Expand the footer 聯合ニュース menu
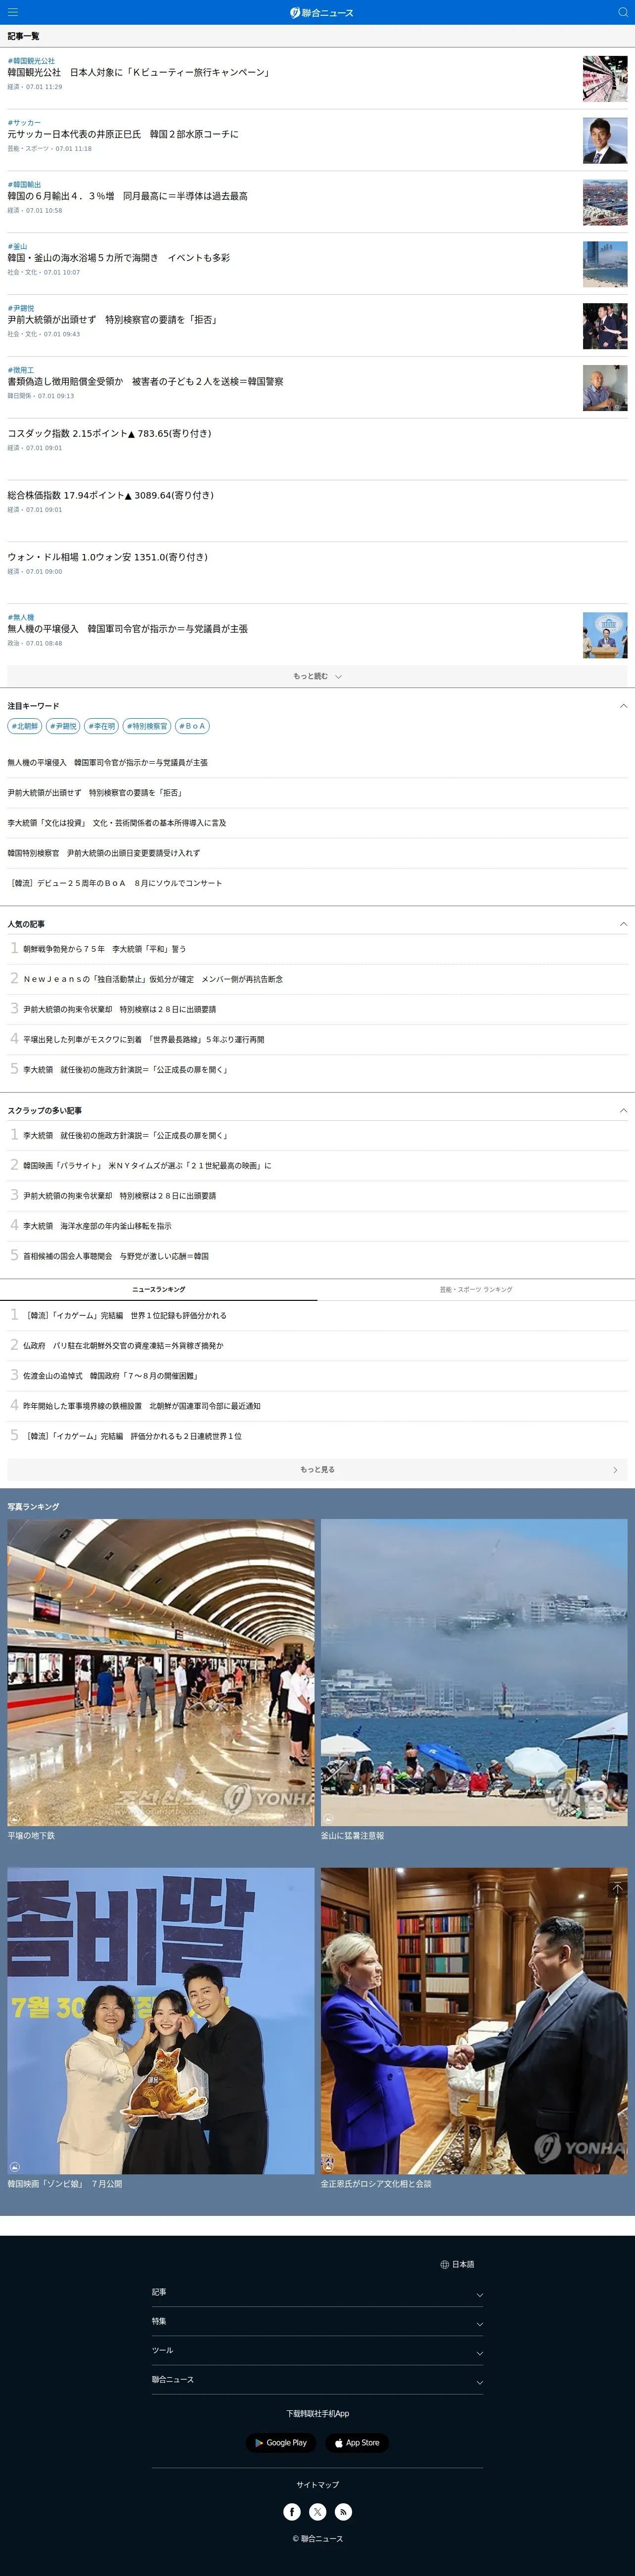This screenshot has height=2576, width=635. (x=317, y=2379)
